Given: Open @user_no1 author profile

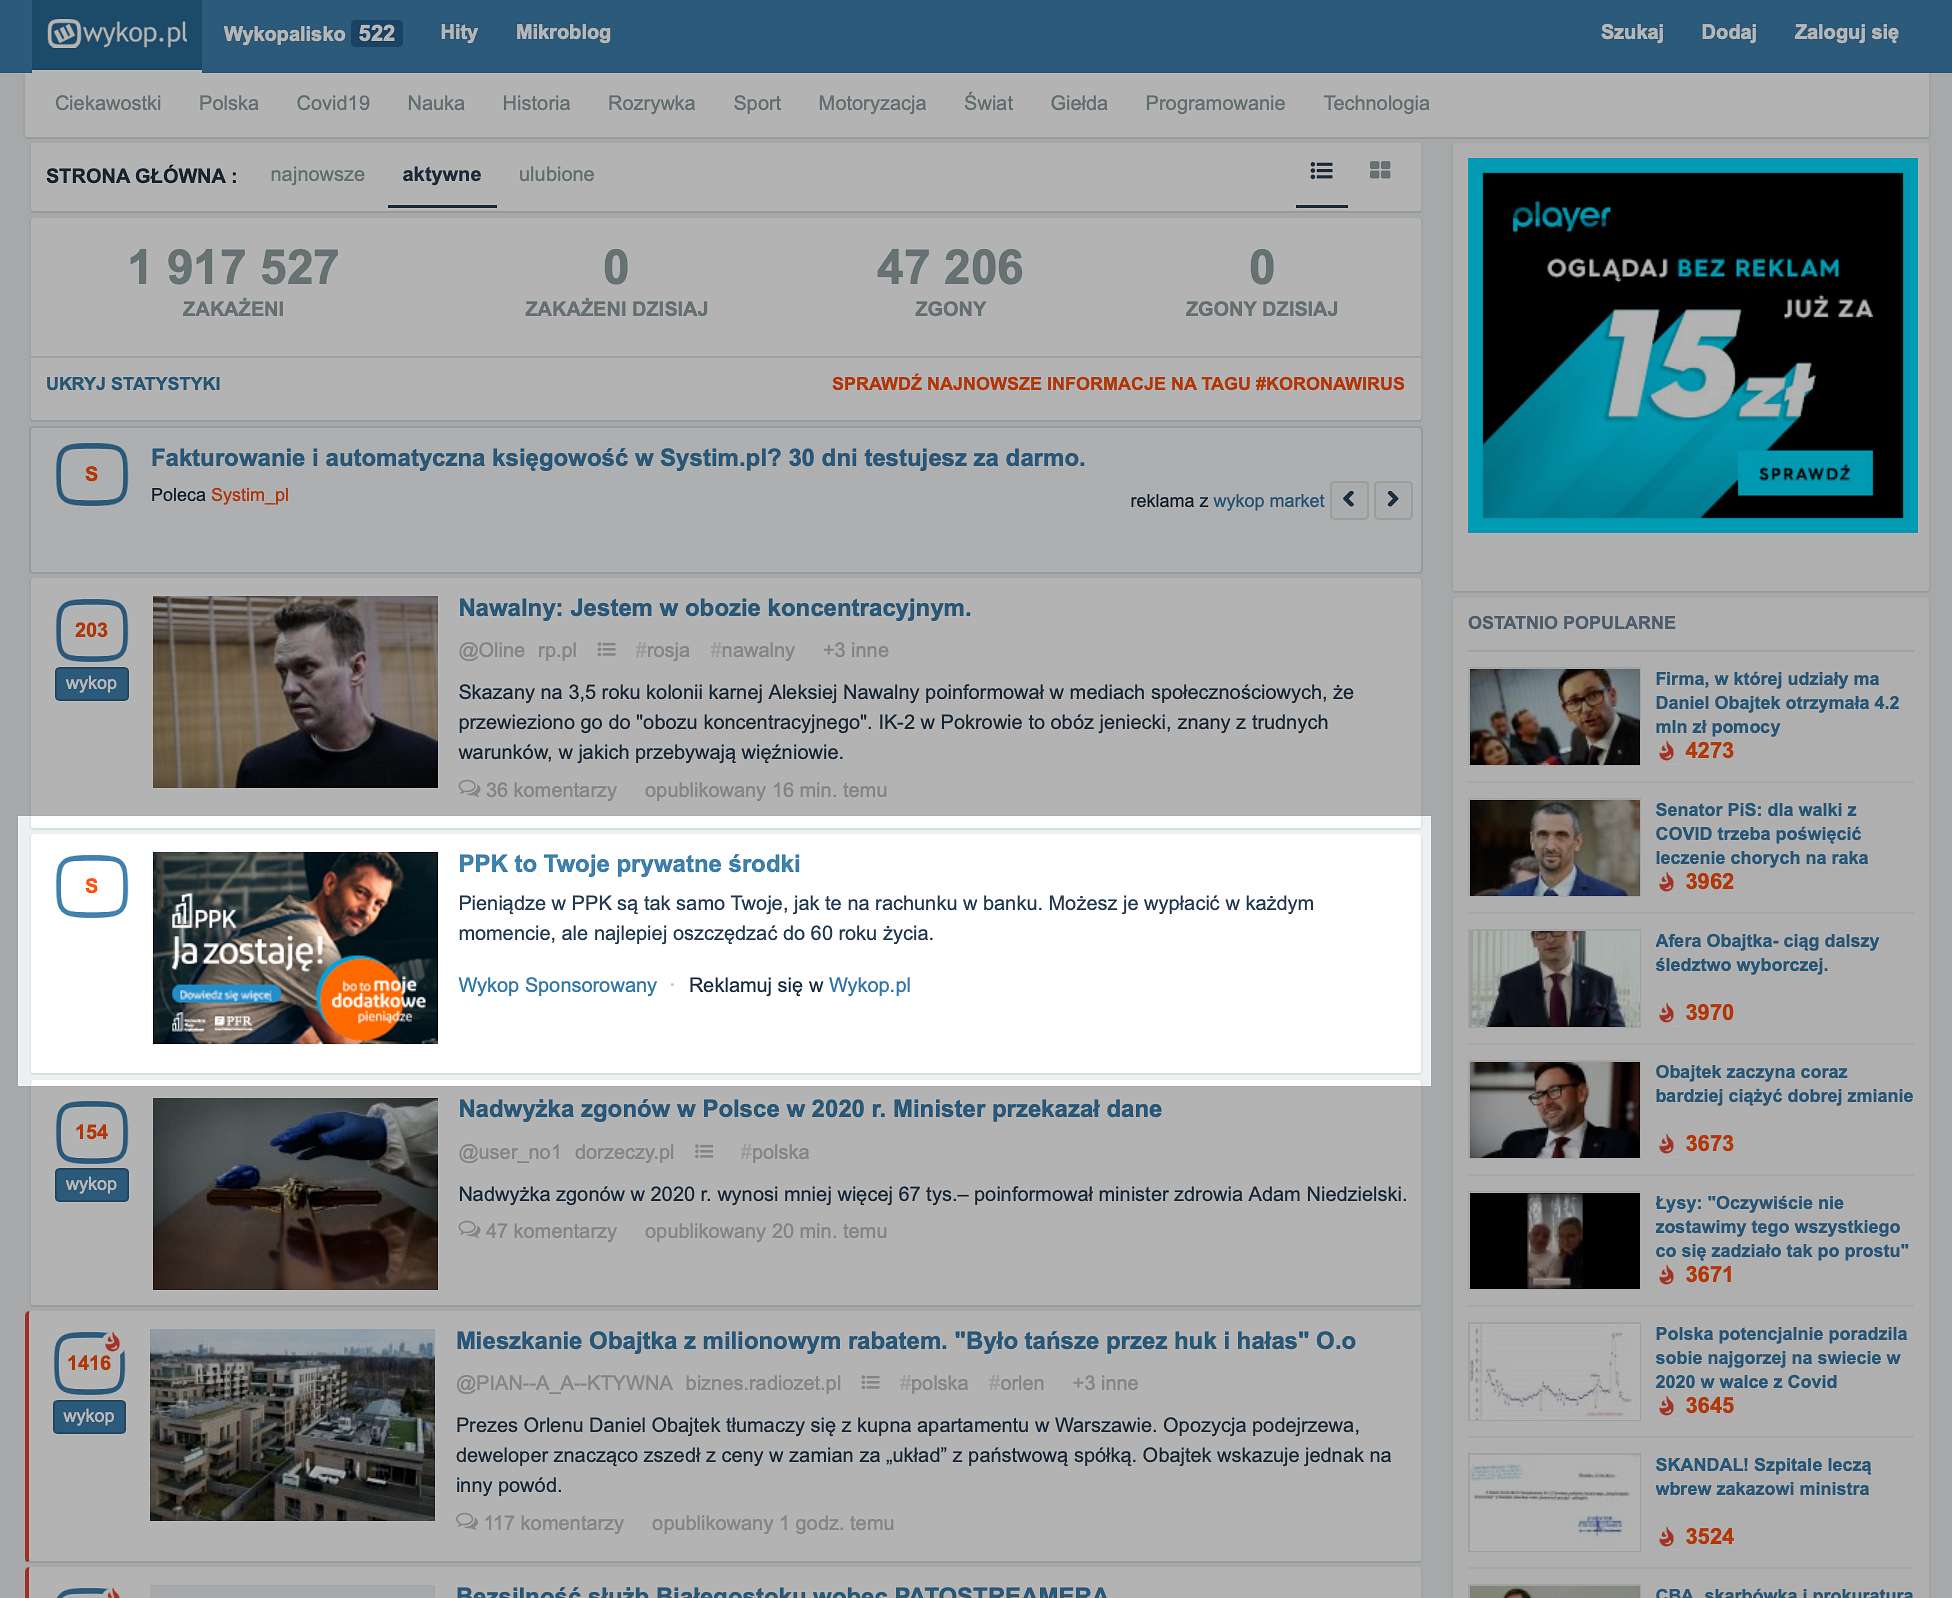Looking at the screenshot, I should 509,1152.
